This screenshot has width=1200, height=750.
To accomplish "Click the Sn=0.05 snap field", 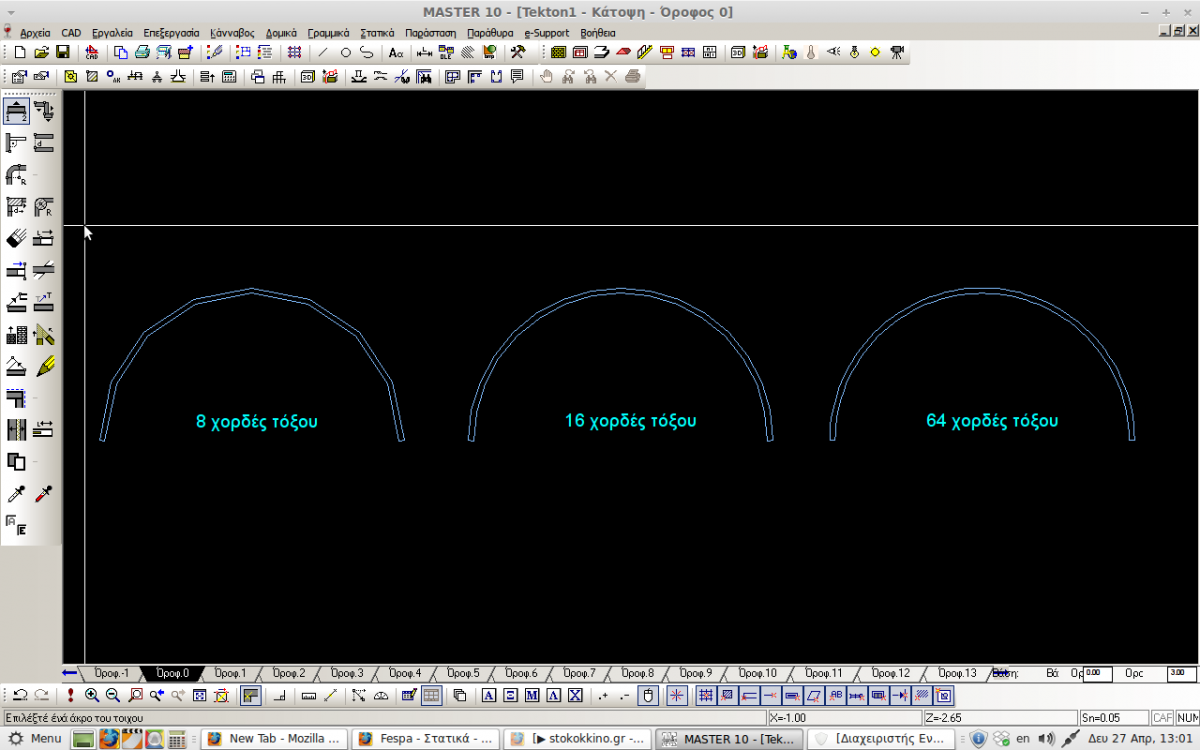I will point(1113,718).
